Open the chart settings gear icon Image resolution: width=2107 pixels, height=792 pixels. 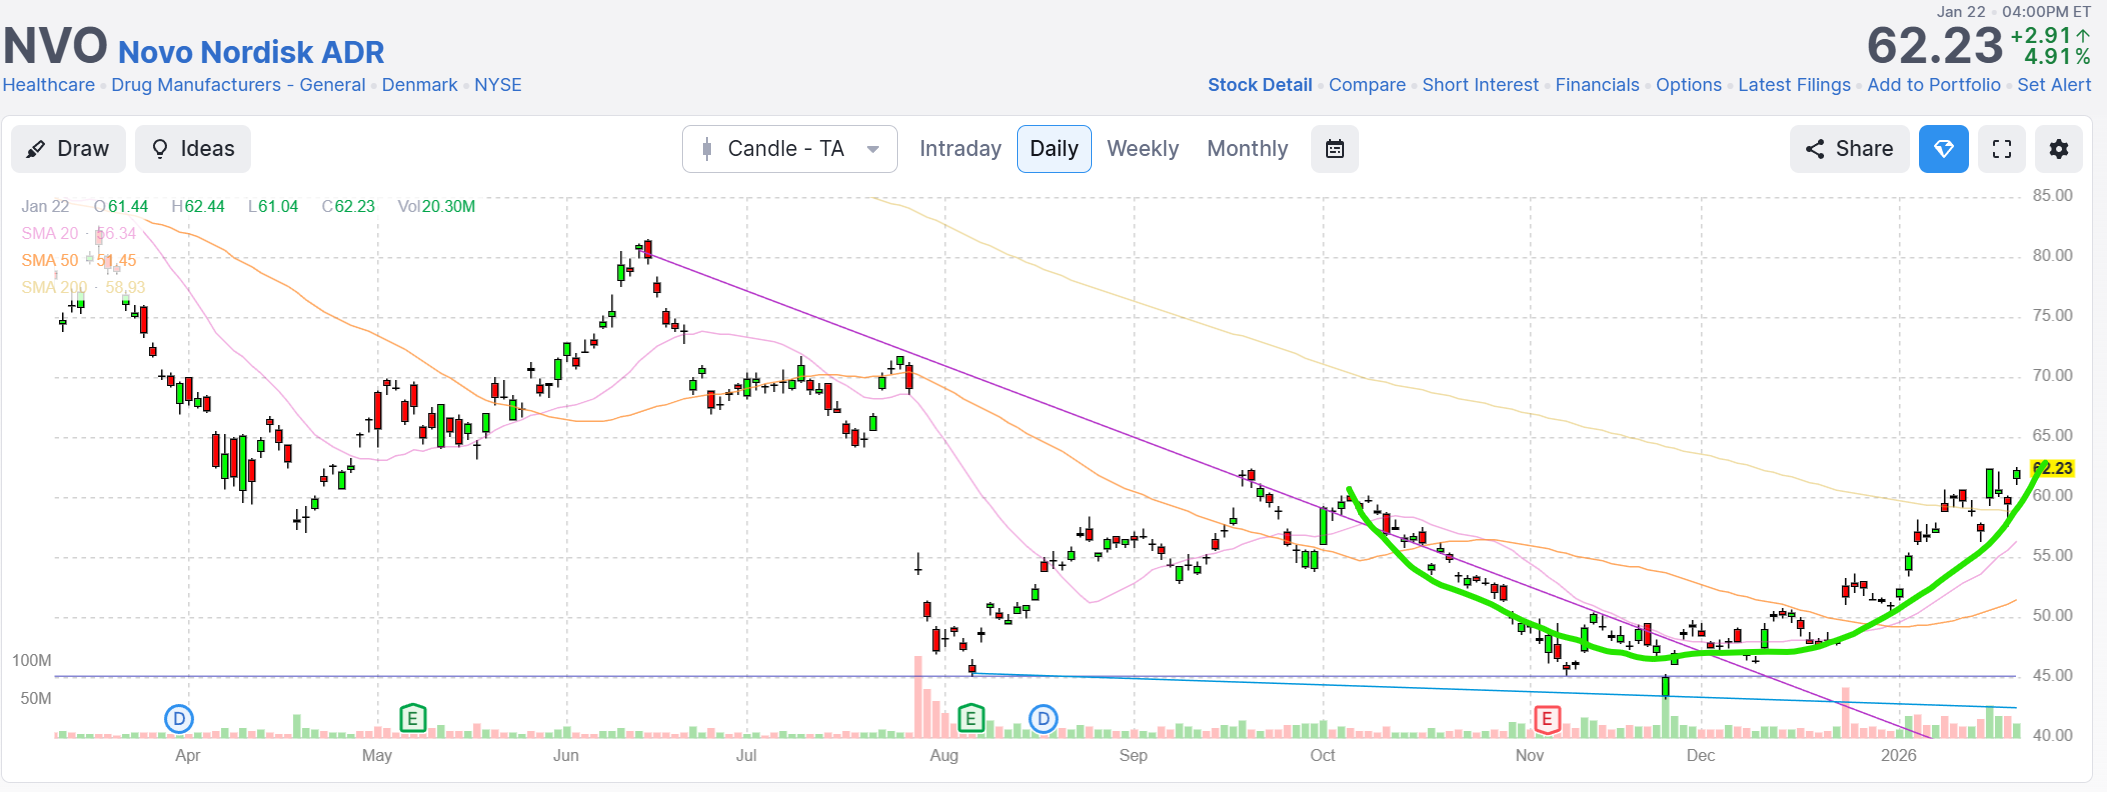coord(2058,149)
